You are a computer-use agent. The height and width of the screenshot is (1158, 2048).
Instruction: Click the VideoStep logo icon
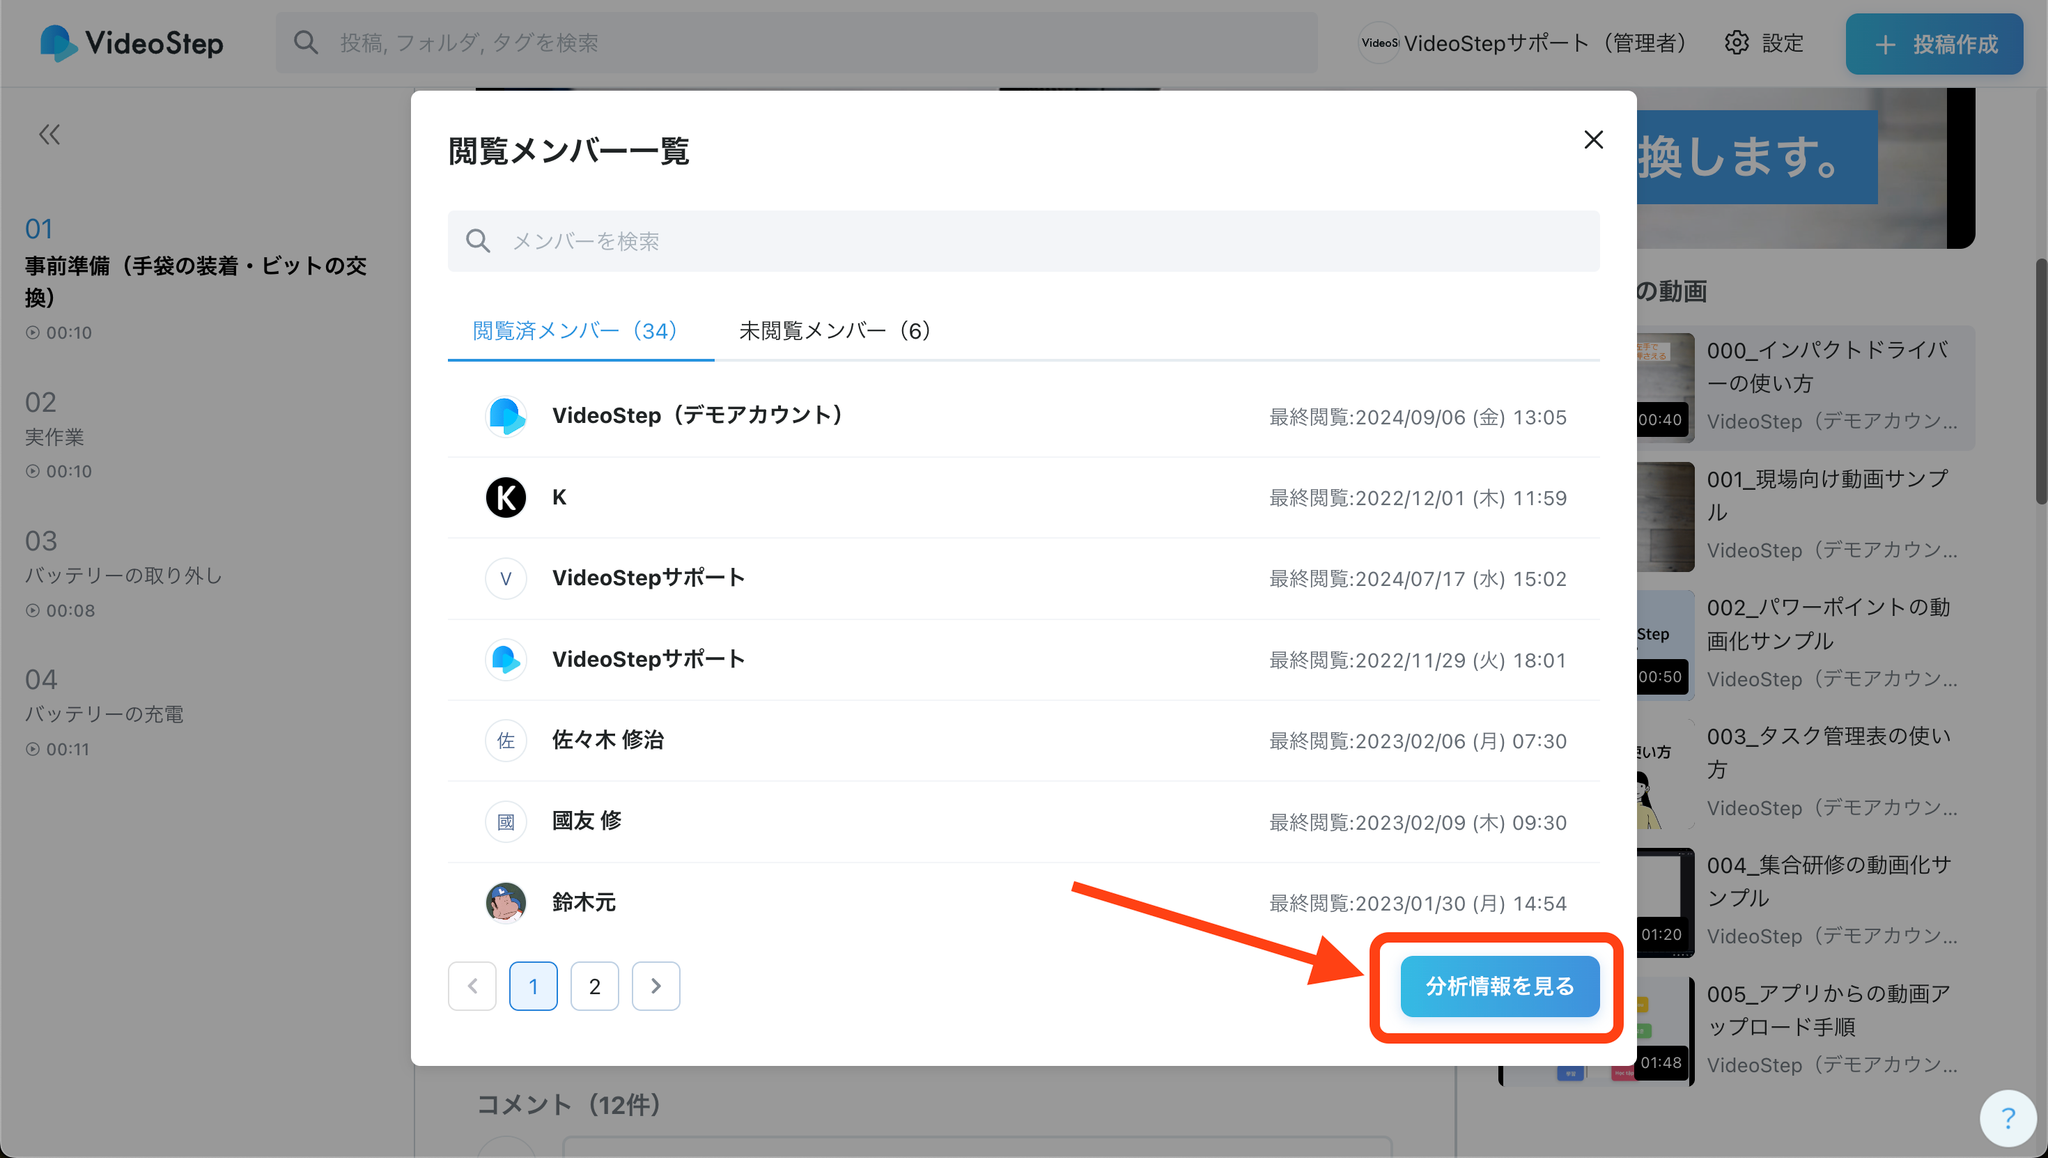[x=58, y=43]
